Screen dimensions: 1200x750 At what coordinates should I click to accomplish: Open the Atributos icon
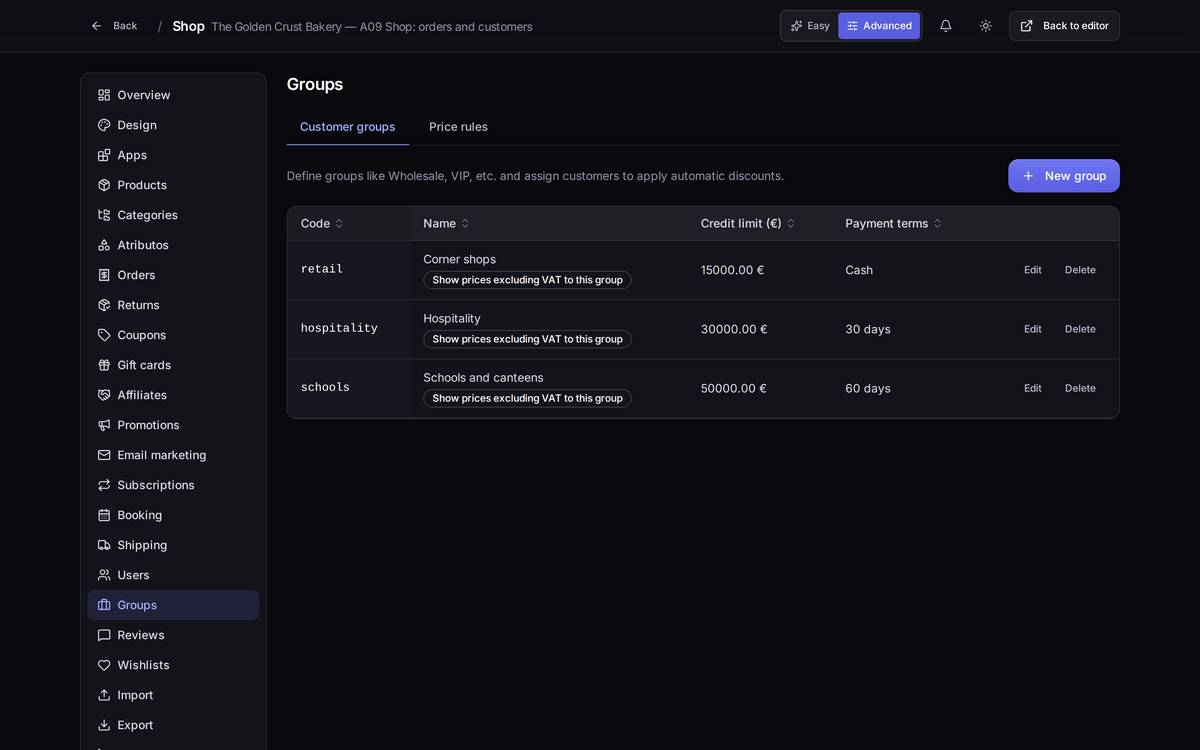104,245
